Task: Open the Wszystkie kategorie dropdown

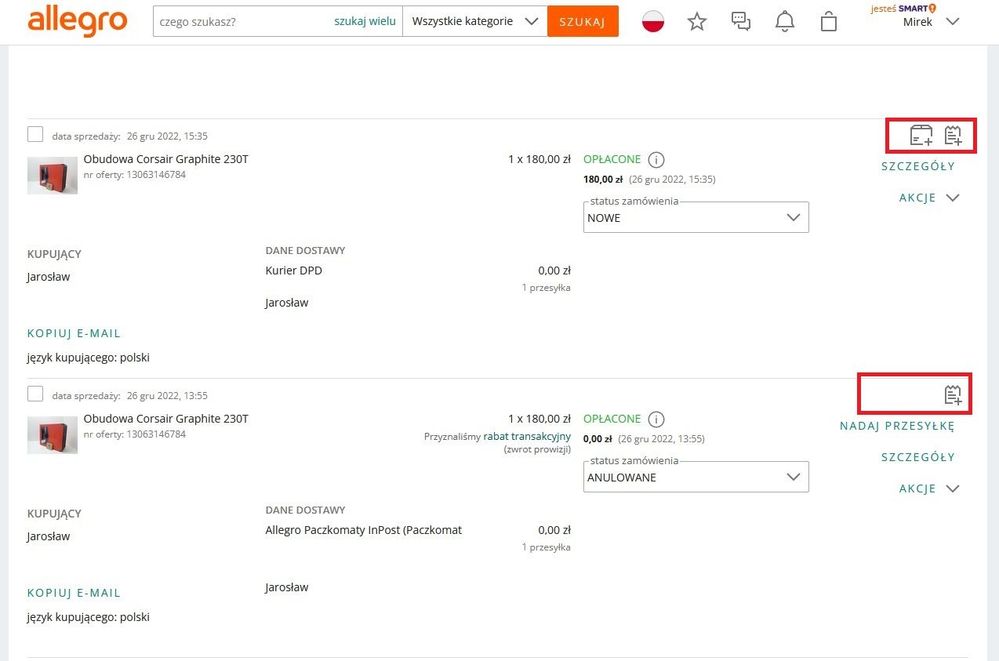Action: tap(475, 22)
